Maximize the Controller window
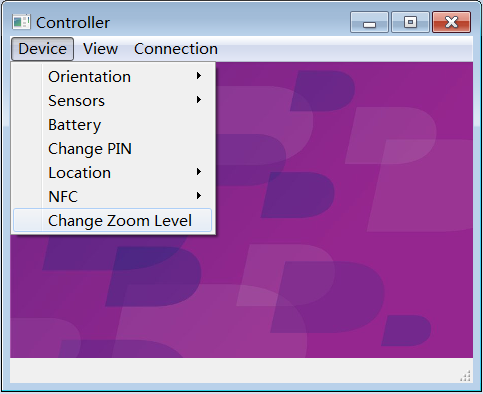Screen dimensions: 483x394 point(410,22)
